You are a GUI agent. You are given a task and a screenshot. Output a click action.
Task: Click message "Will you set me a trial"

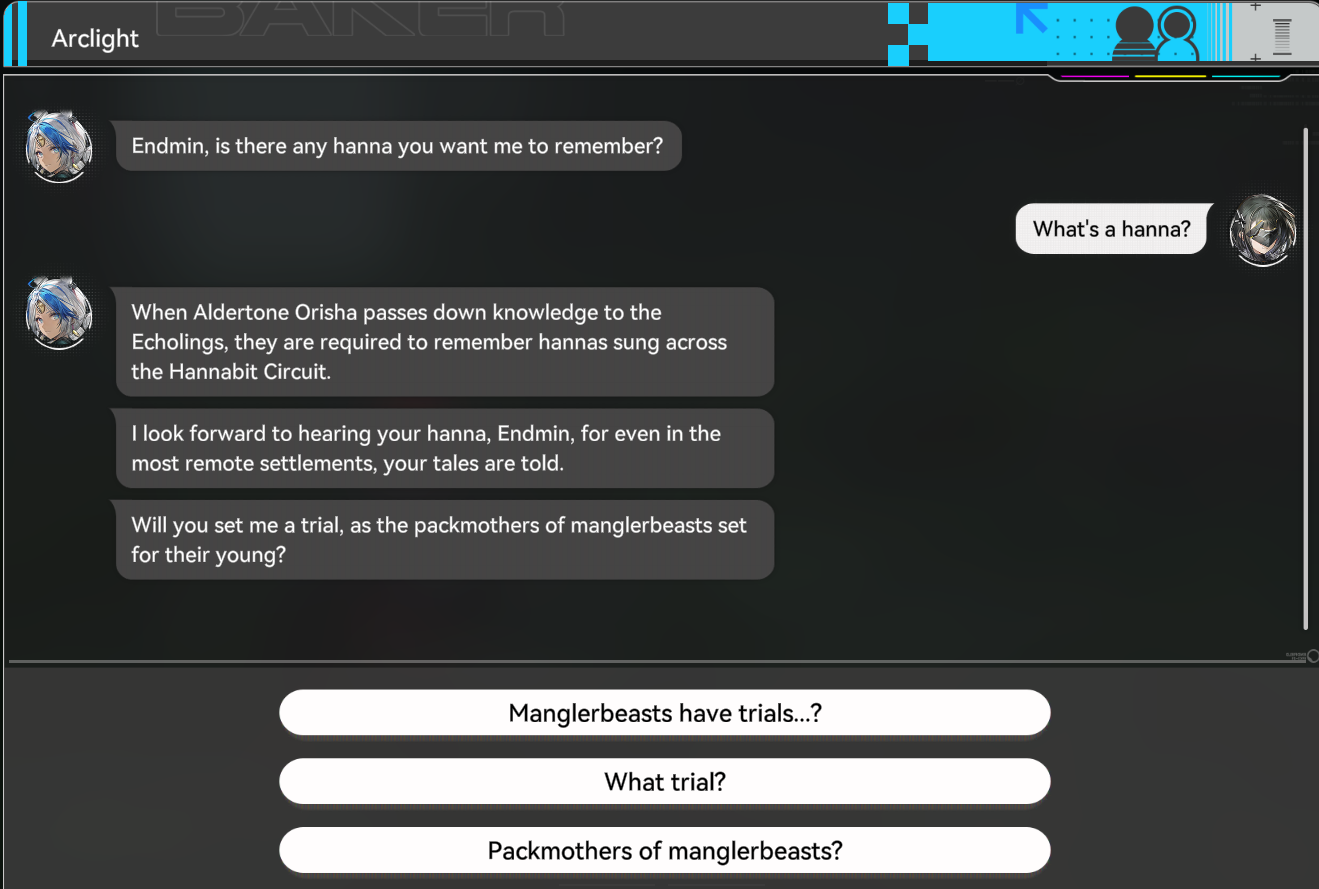(445, 540)
